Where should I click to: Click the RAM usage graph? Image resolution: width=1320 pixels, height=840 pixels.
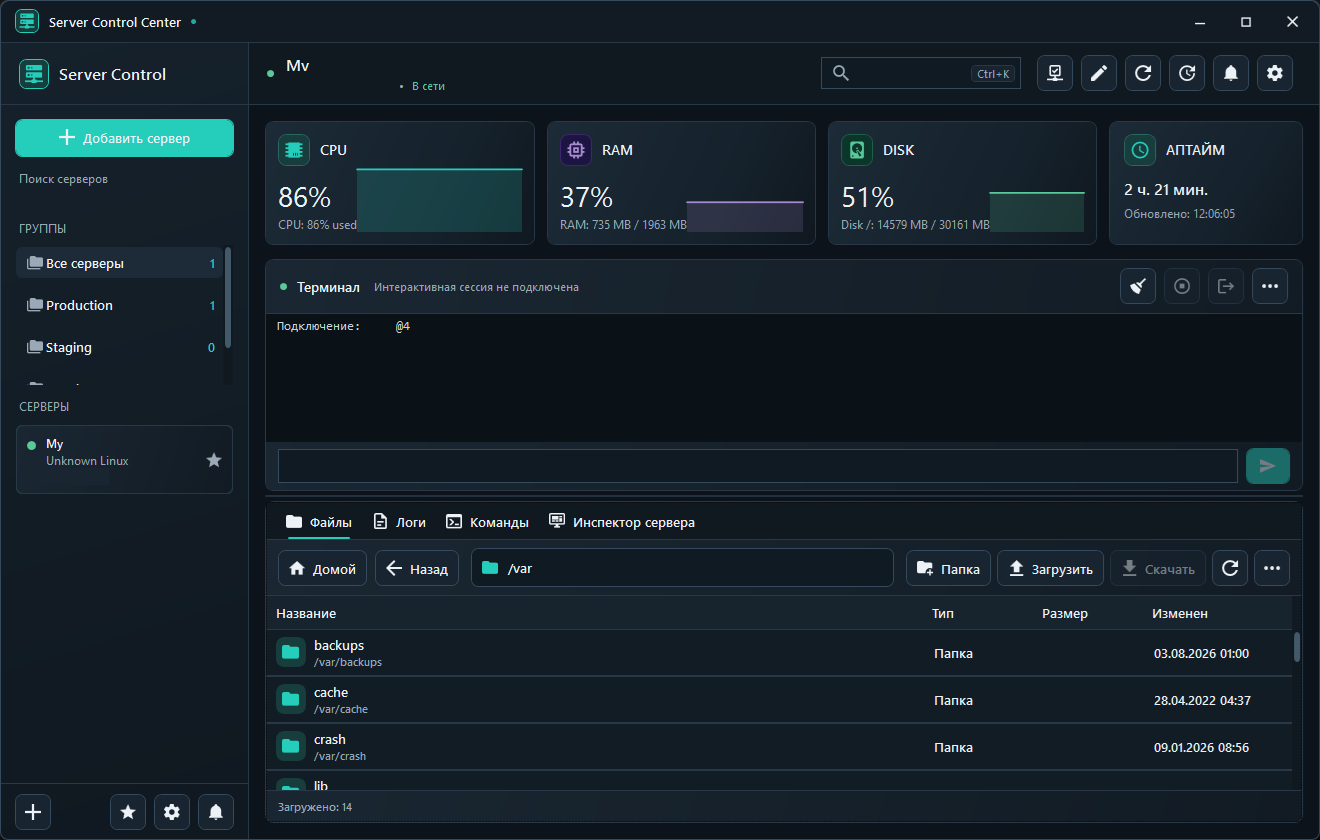coord(745,216)
